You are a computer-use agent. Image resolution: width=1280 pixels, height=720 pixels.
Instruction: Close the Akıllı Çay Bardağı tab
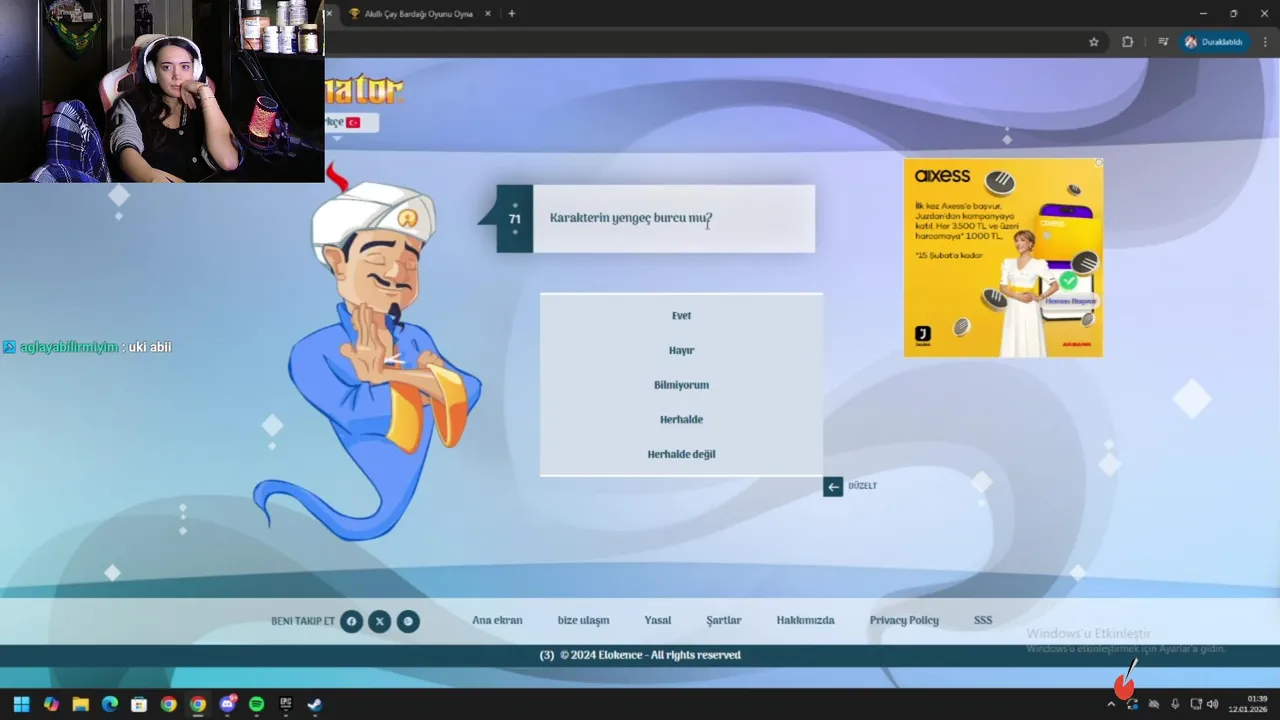489,14
